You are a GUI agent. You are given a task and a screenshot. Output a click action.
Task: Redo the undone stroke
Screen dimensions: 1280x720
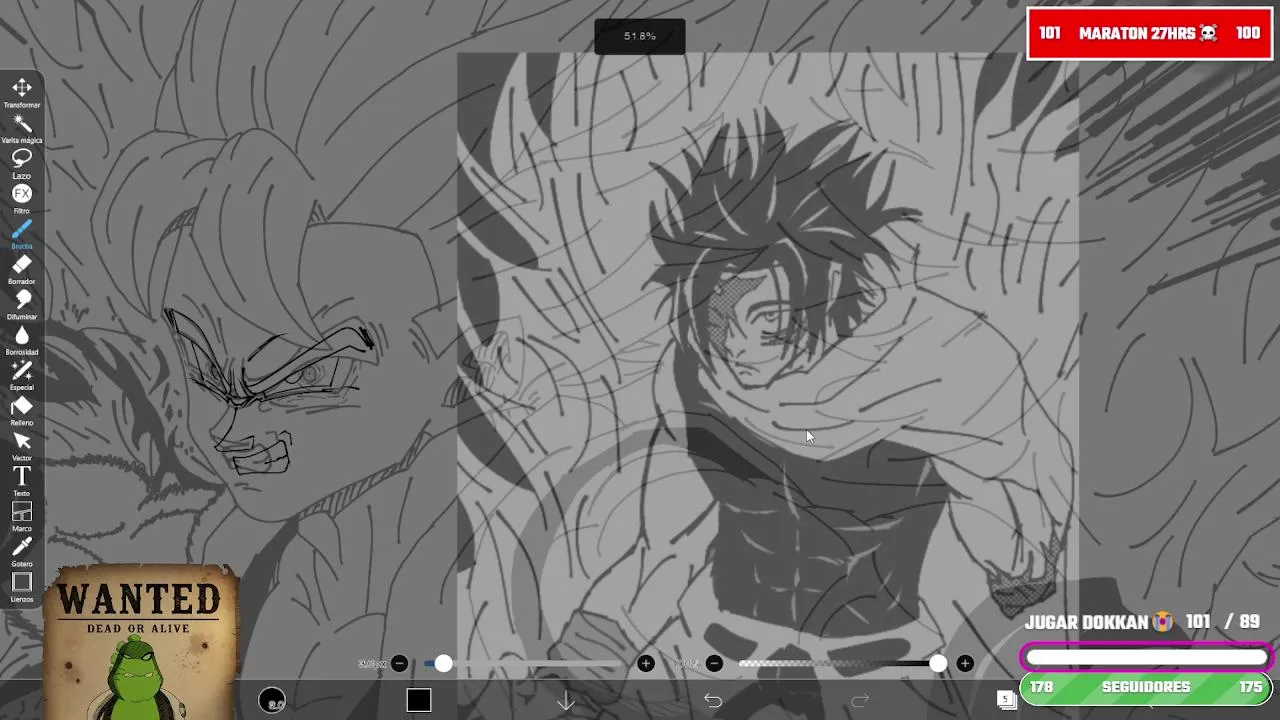pyautogui.click(x=860, y=701)
